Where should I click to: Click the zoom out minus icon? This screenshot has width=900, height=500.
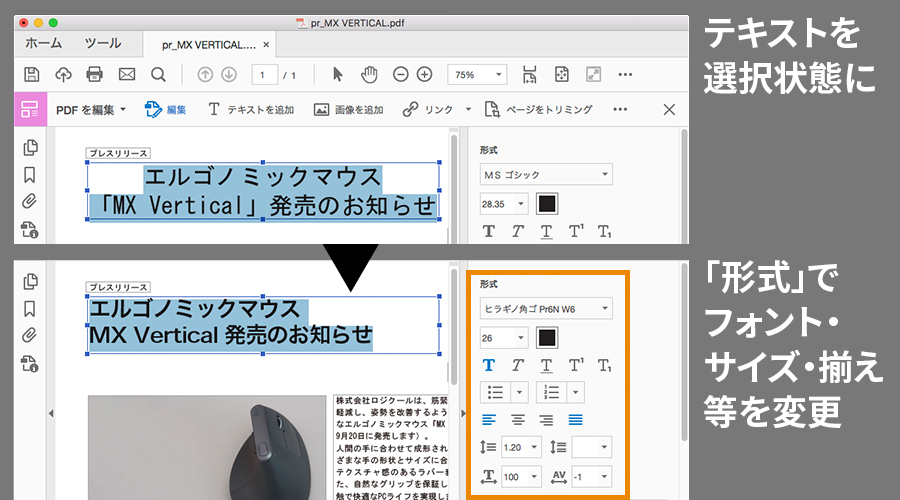[x=401, y=75]
